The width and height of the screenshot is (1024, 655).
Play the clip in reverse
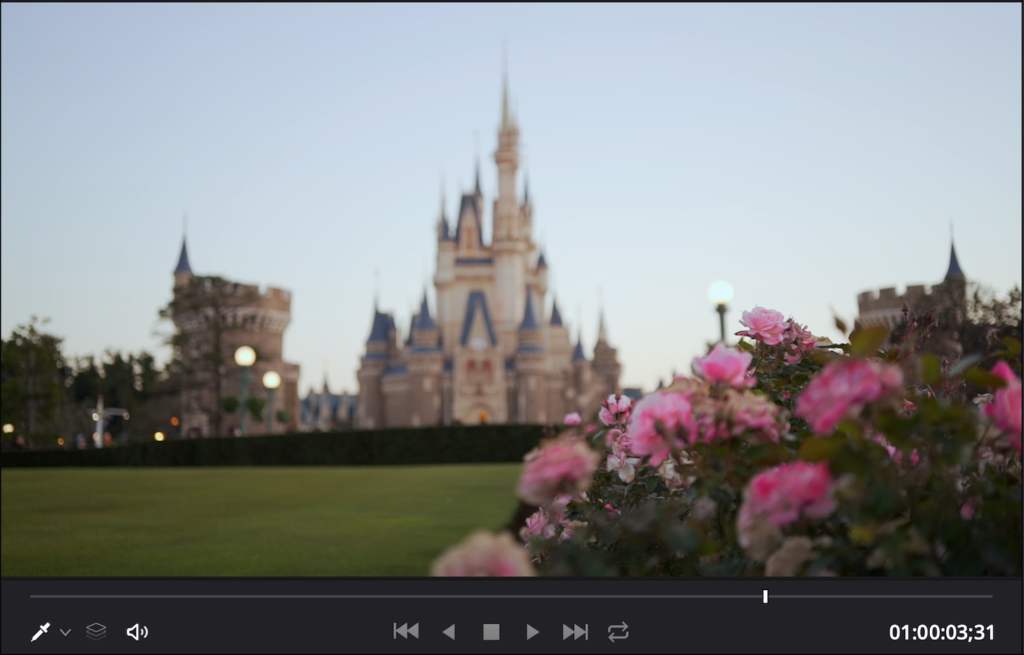(x=449, y=631)
